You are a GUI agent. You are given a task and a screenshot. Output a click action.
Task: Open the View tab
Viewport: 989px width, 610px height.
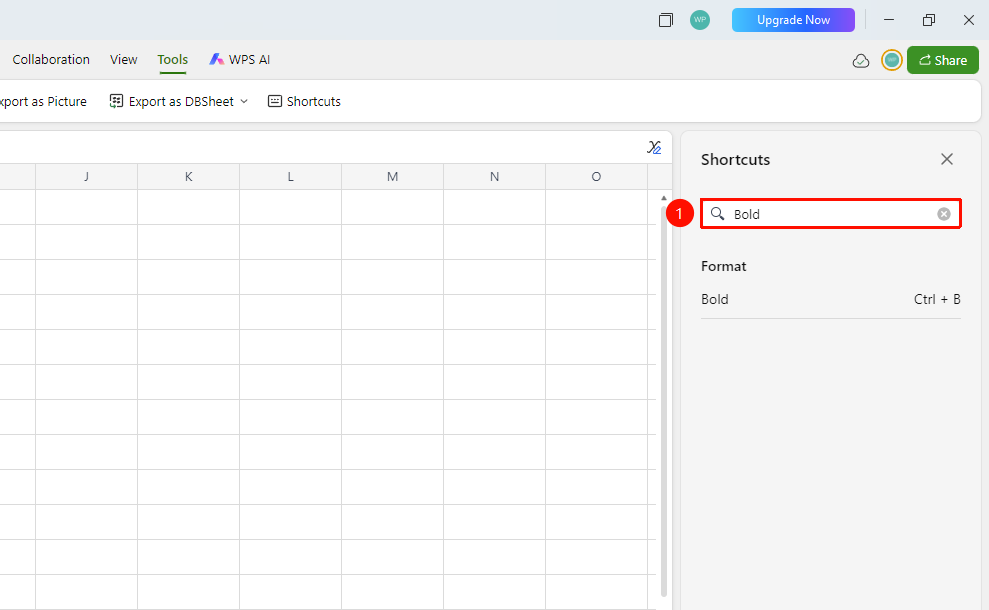click(124, 59)
